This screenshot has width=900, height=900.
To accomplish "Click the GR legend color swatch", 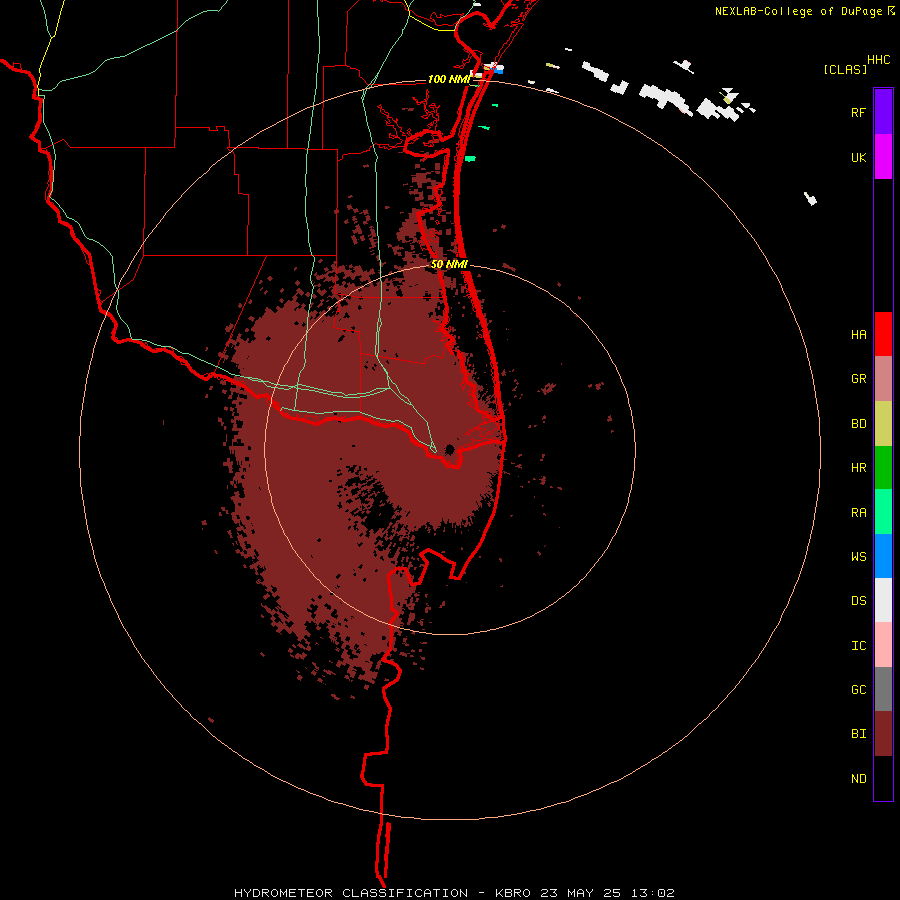I will (883, 379).
